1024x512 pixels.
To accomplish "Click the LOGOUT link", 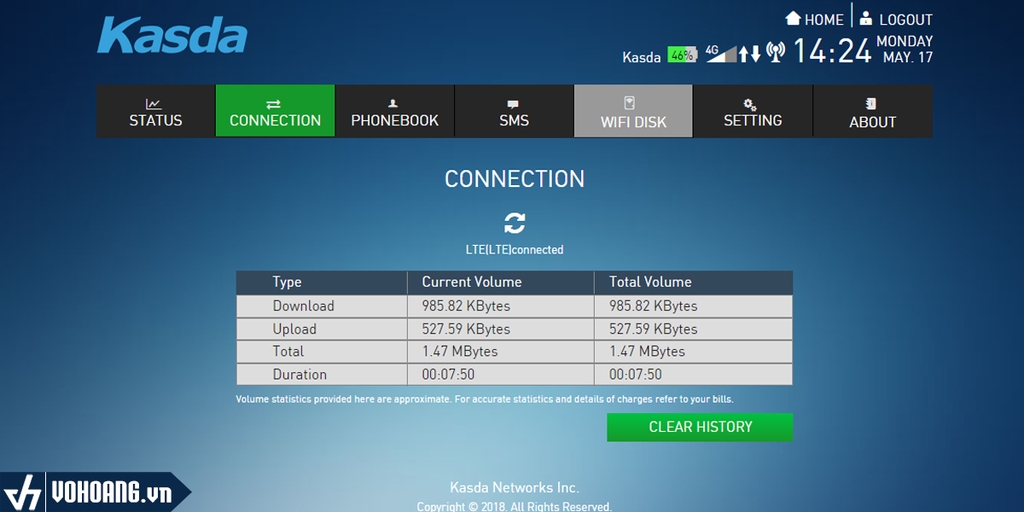I will [906, 20].
